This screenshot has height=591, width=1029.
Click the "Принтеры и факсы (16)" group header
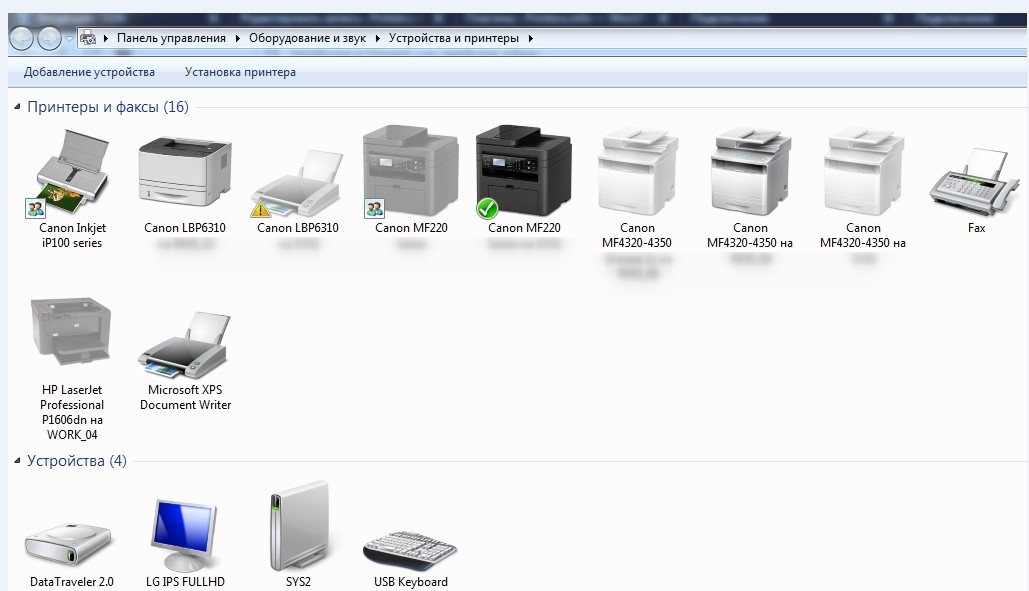pos(108,107)
